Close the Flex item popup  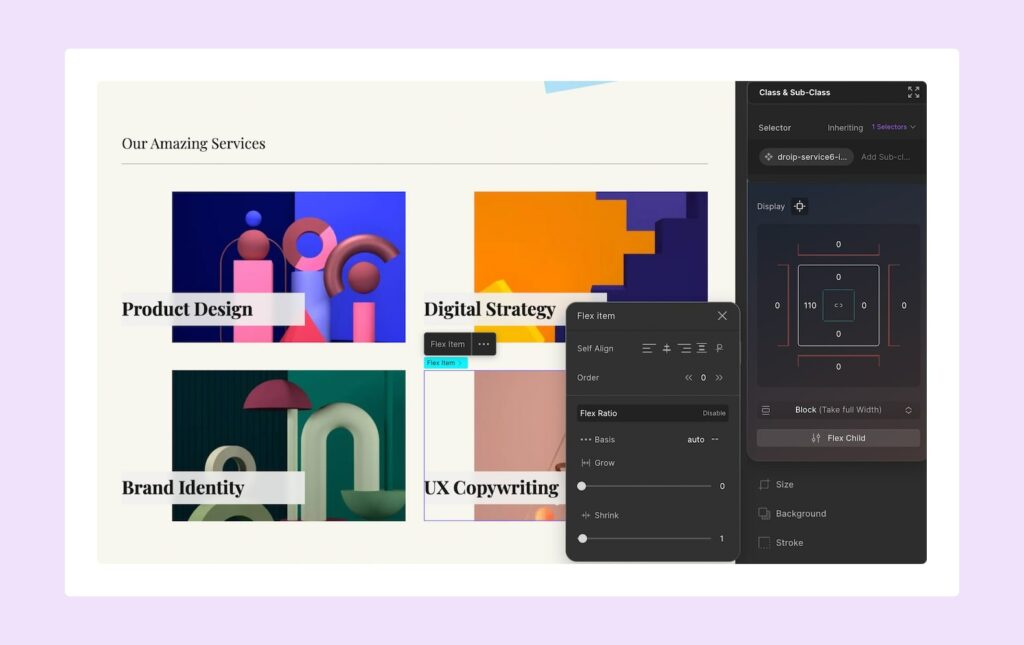(x=722, y=316)
